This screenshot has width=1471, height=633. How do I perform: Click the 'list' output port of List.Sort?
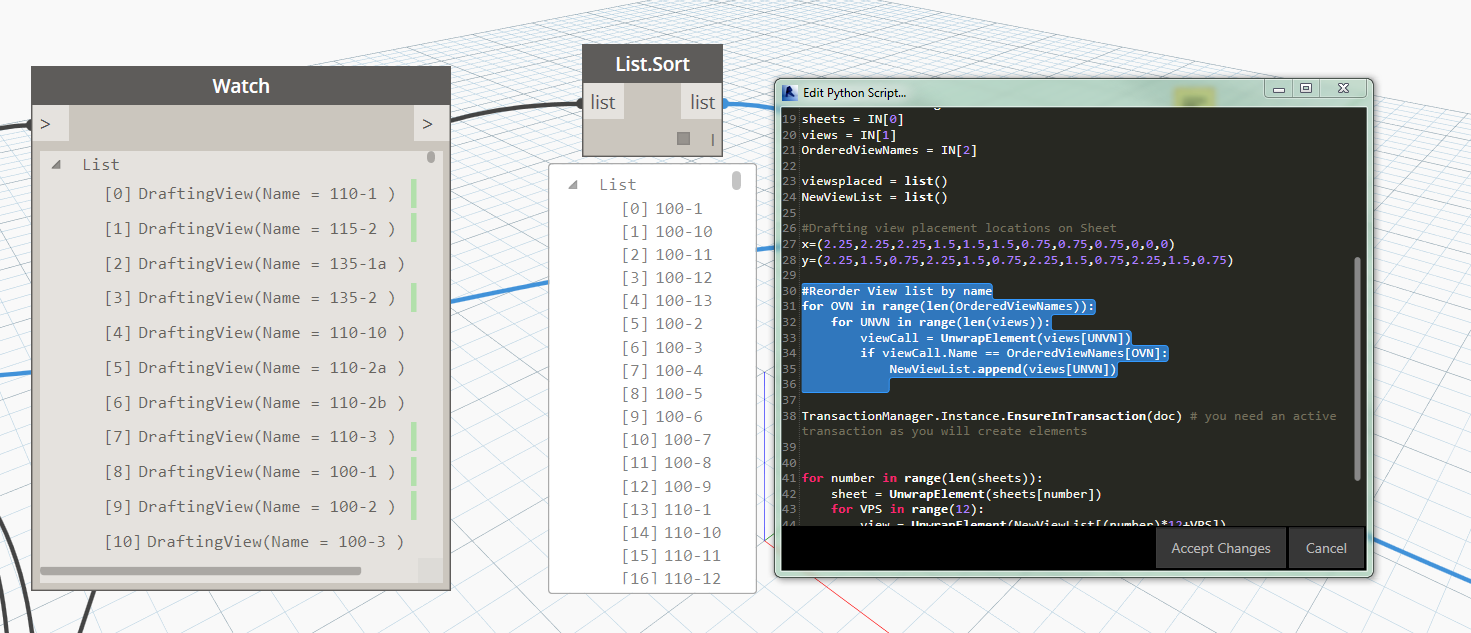(x=703, y=102)
